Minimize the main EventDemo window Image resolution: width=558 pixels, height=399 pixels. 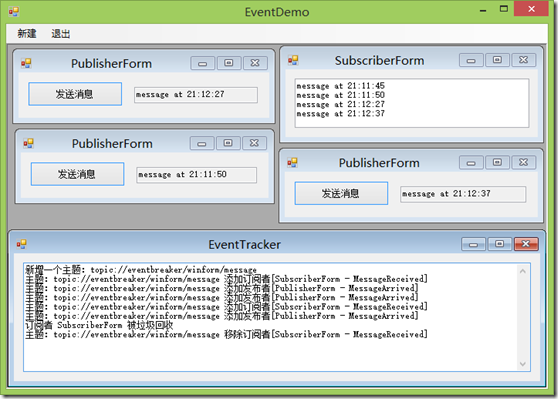click(483, 10)
